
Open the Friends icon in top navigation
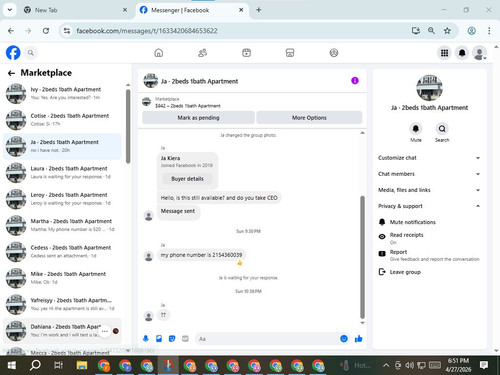202,53
